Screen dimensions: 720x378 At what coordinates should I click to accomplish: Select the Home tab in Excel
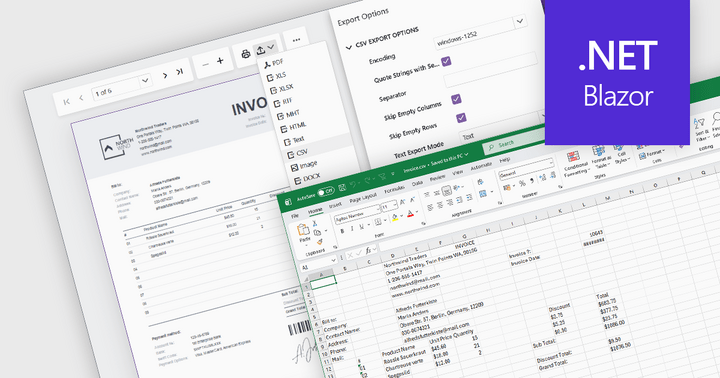point(315,210)
